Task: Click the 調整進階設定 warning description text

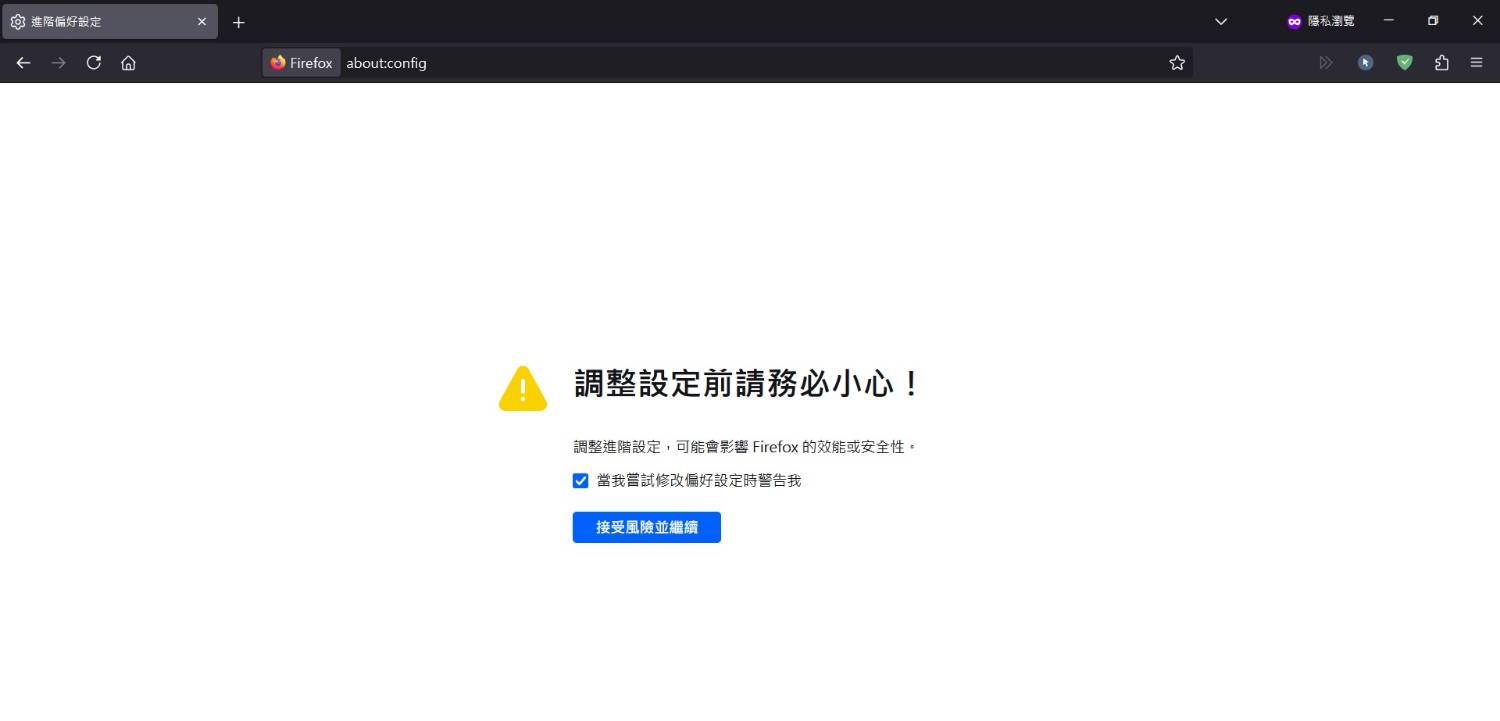Action: coord(745,447)
